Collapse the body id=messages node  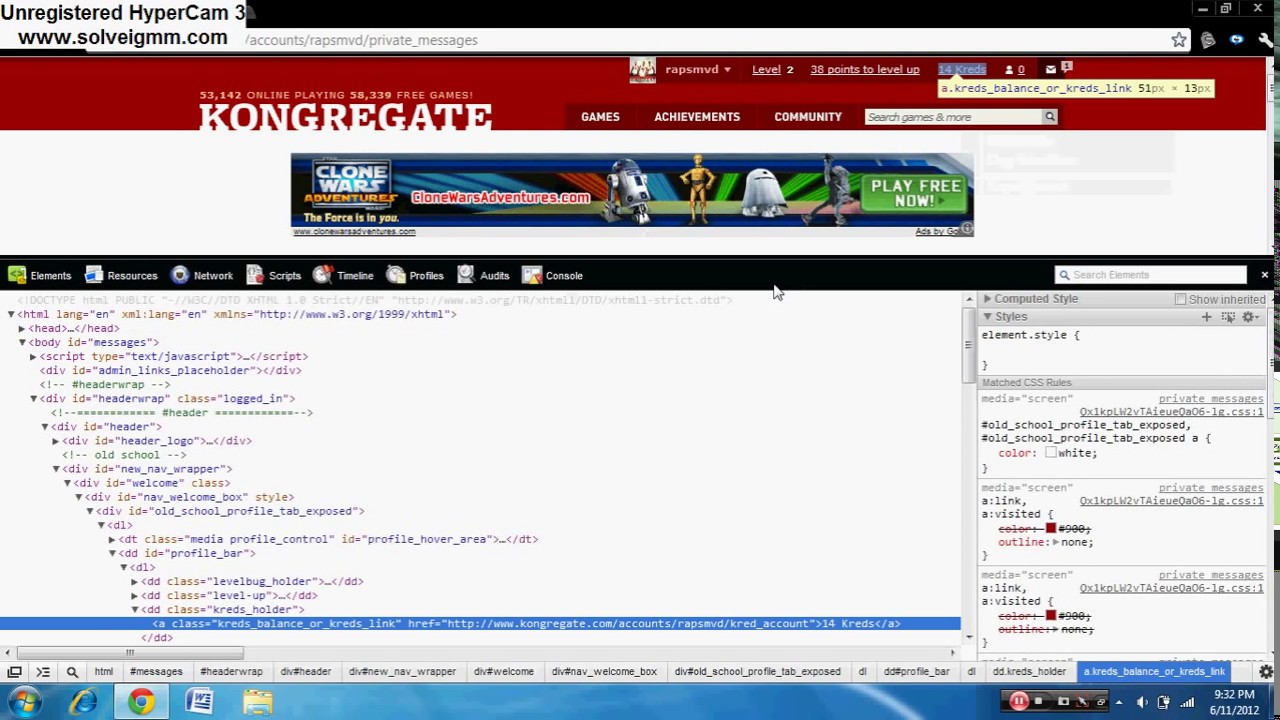22,342
